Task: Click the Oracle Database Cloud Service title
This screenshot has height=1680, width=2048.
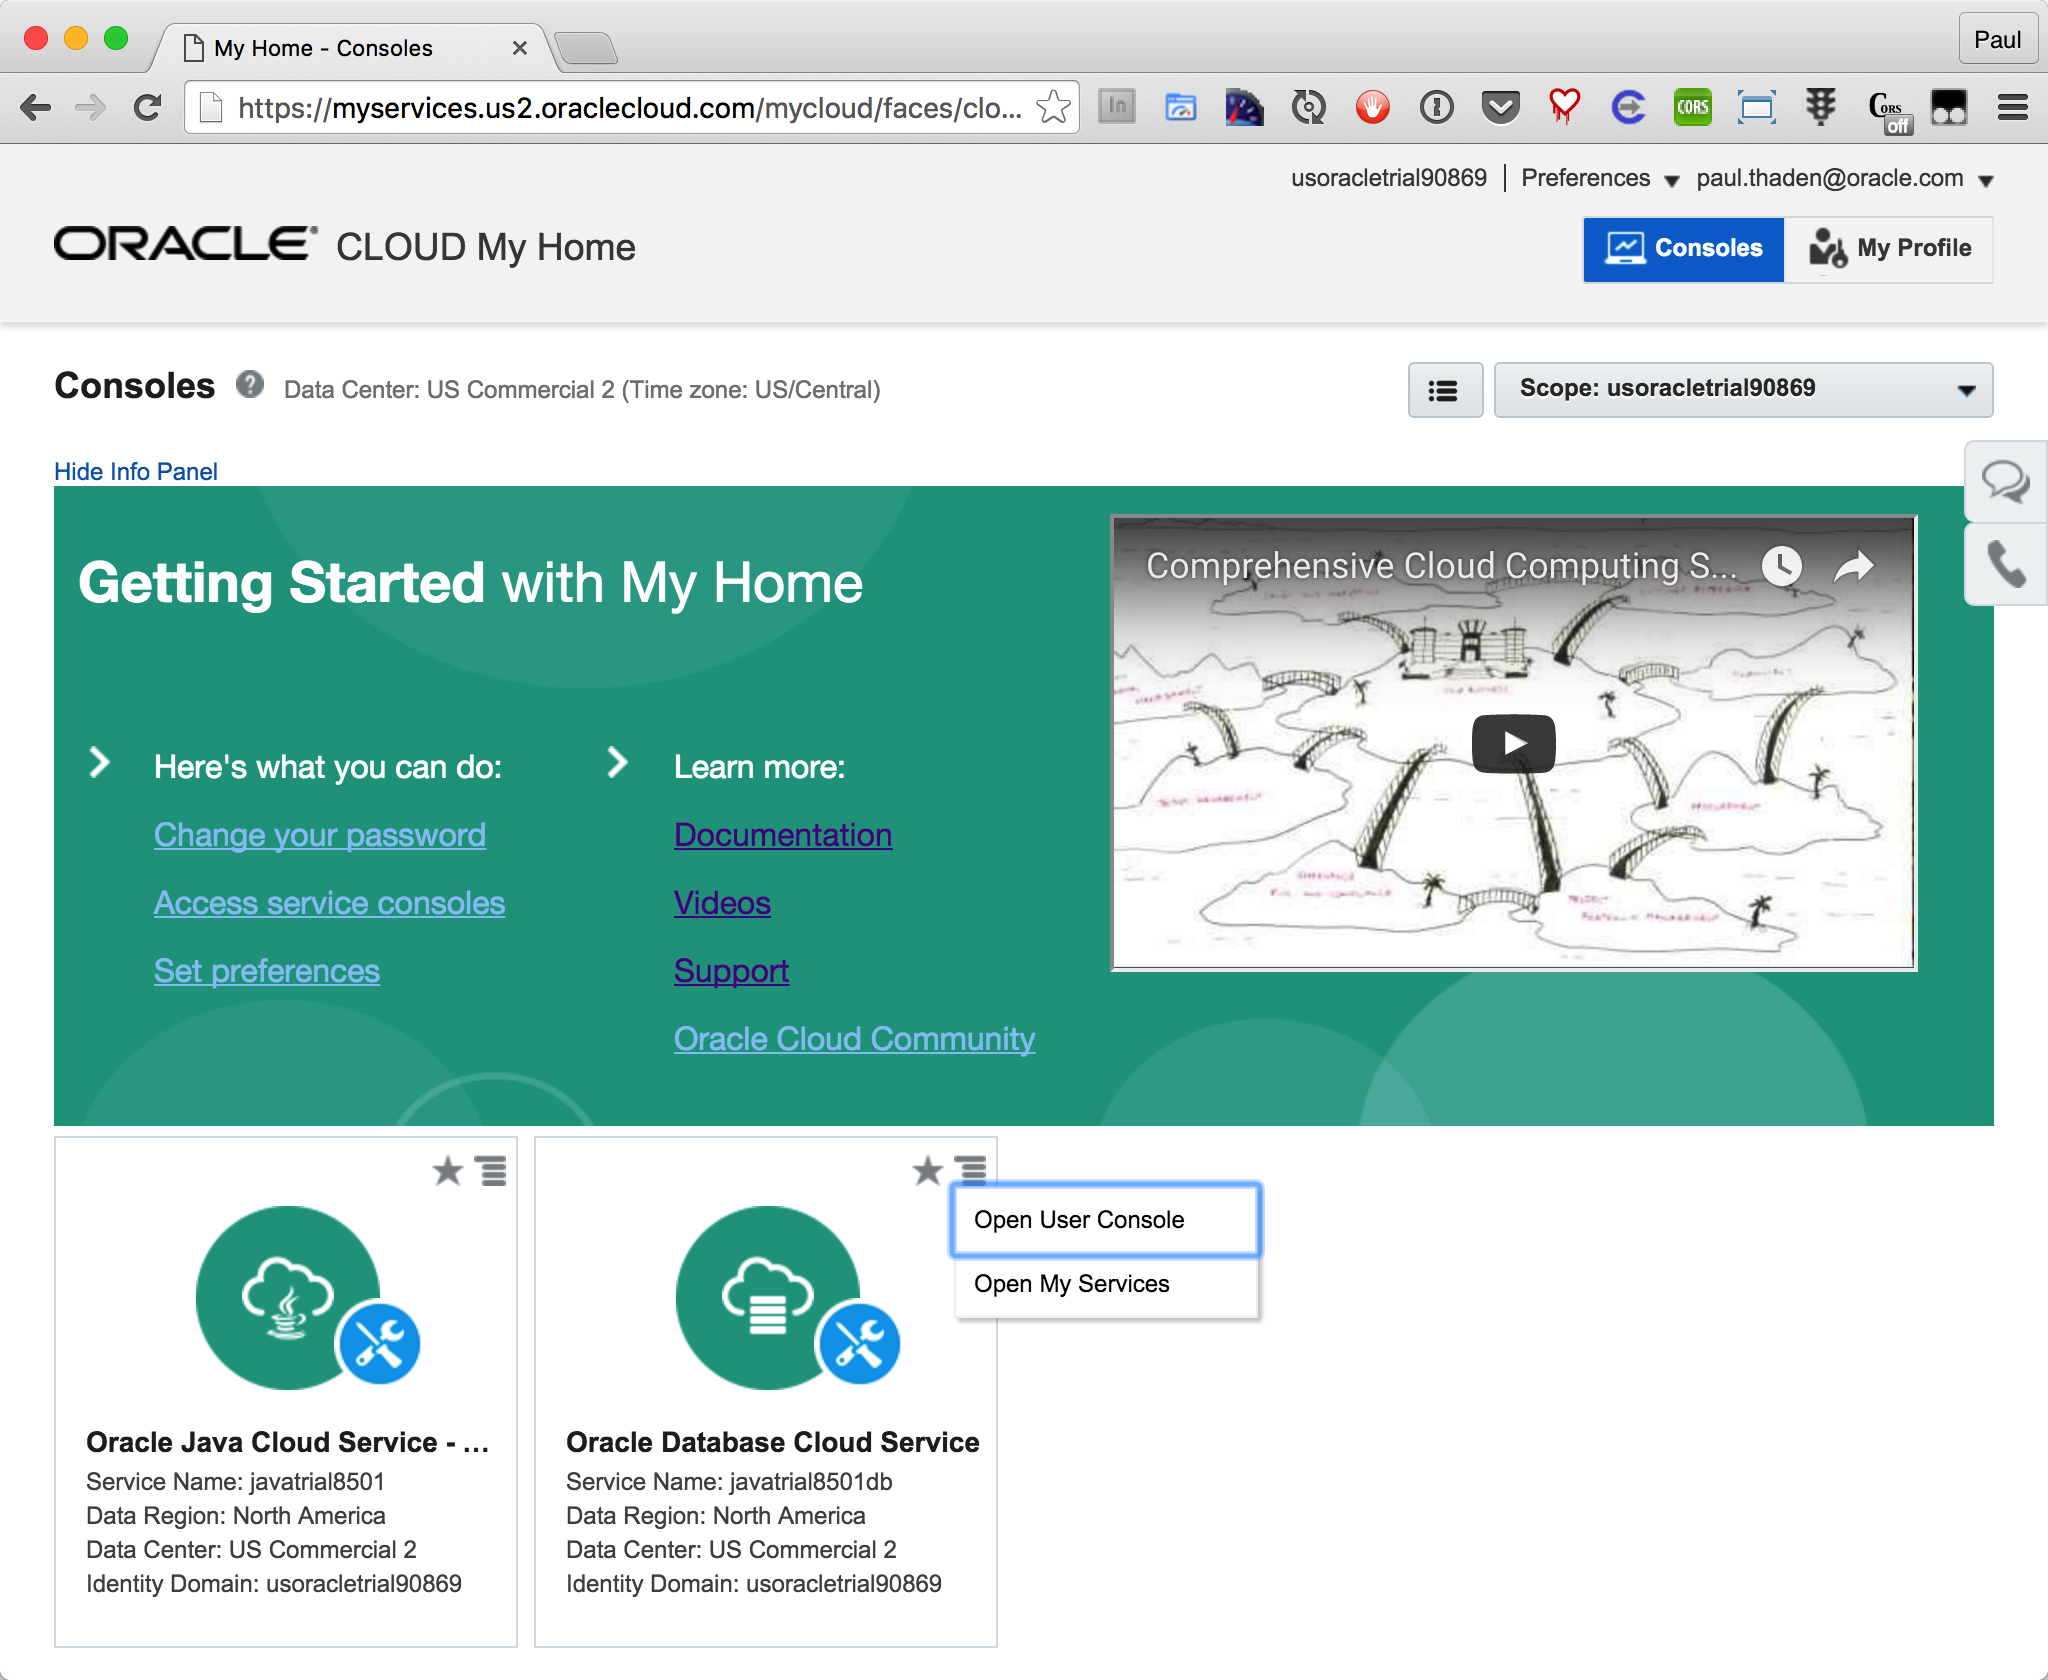Action: (x=772, y=1442)
